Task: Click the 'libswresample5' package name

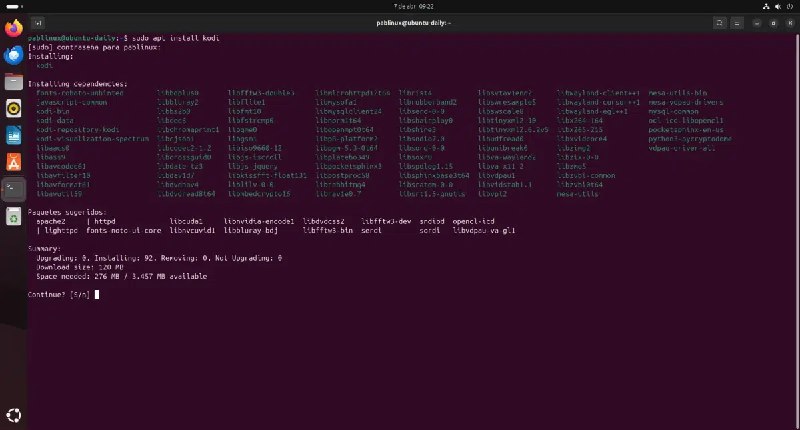Action: coord(507,102)
